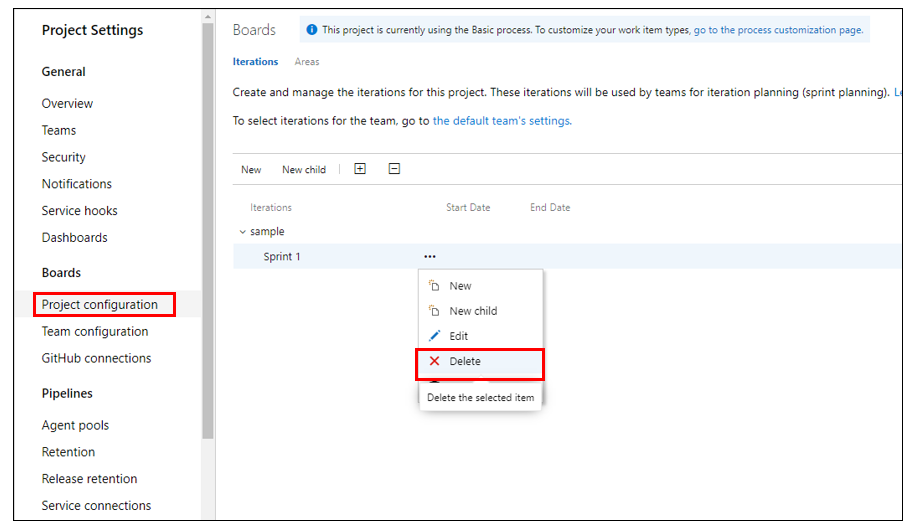This screenshot has height=527, width=909.
Task: Click the pencil Edit icon in menu
Action: [x=434, y=336]
